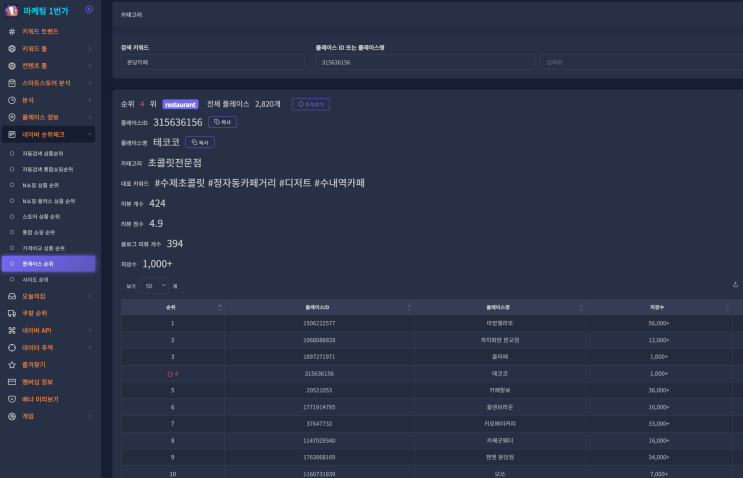The image size is (743, 478).
Task: Copy place name 테코코 with 복사
Action: pyautogui.click(x=200, y=142)
